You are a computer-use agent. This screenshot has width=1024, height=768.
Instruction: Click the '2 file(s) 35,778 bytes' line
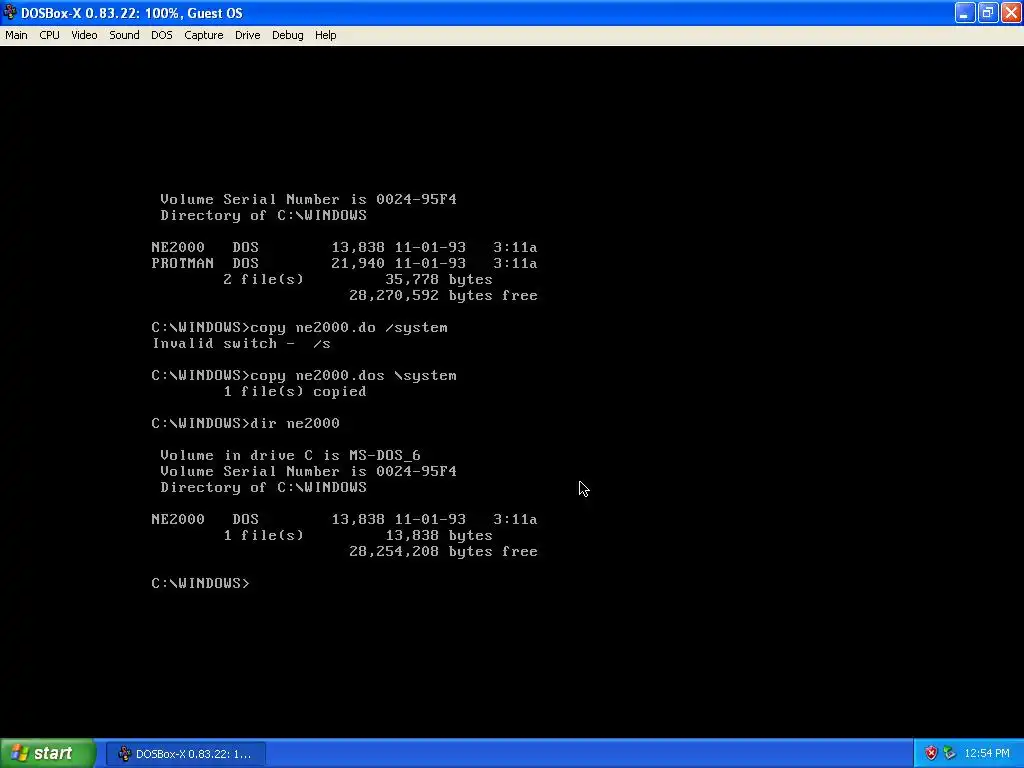(x=358, y=280)
